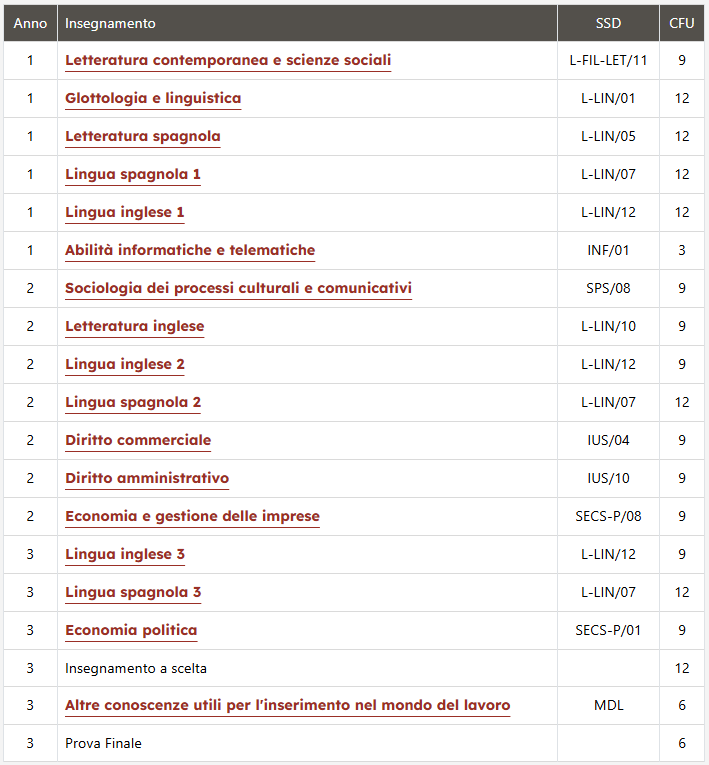Click the Diritto amministrativo link
709x765 pixels.
[x=147, y=479]
